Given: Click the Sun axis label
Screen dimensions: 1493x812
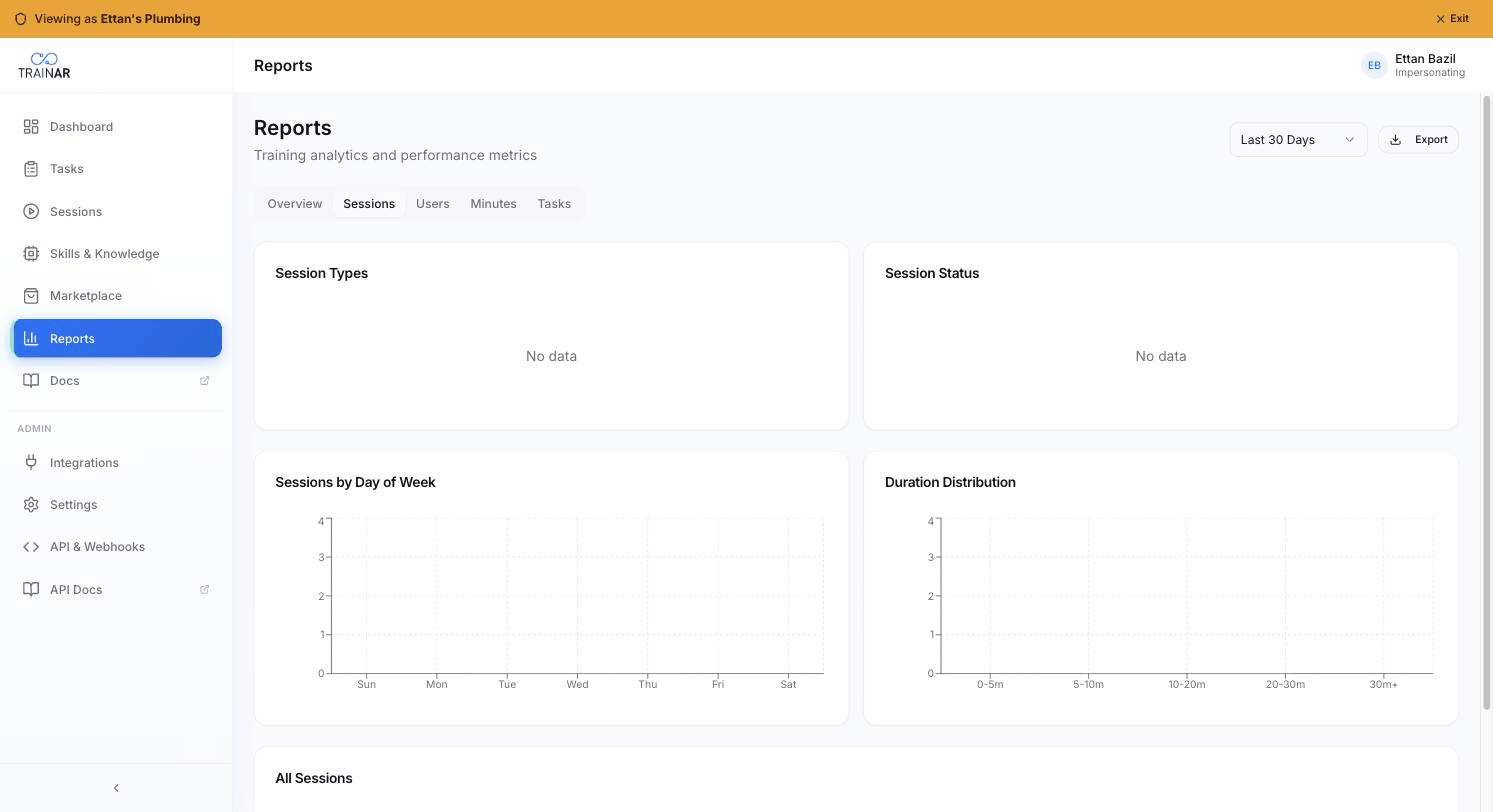Looking at the screenshot, I should pyautogui.click(x=366, y=685).
